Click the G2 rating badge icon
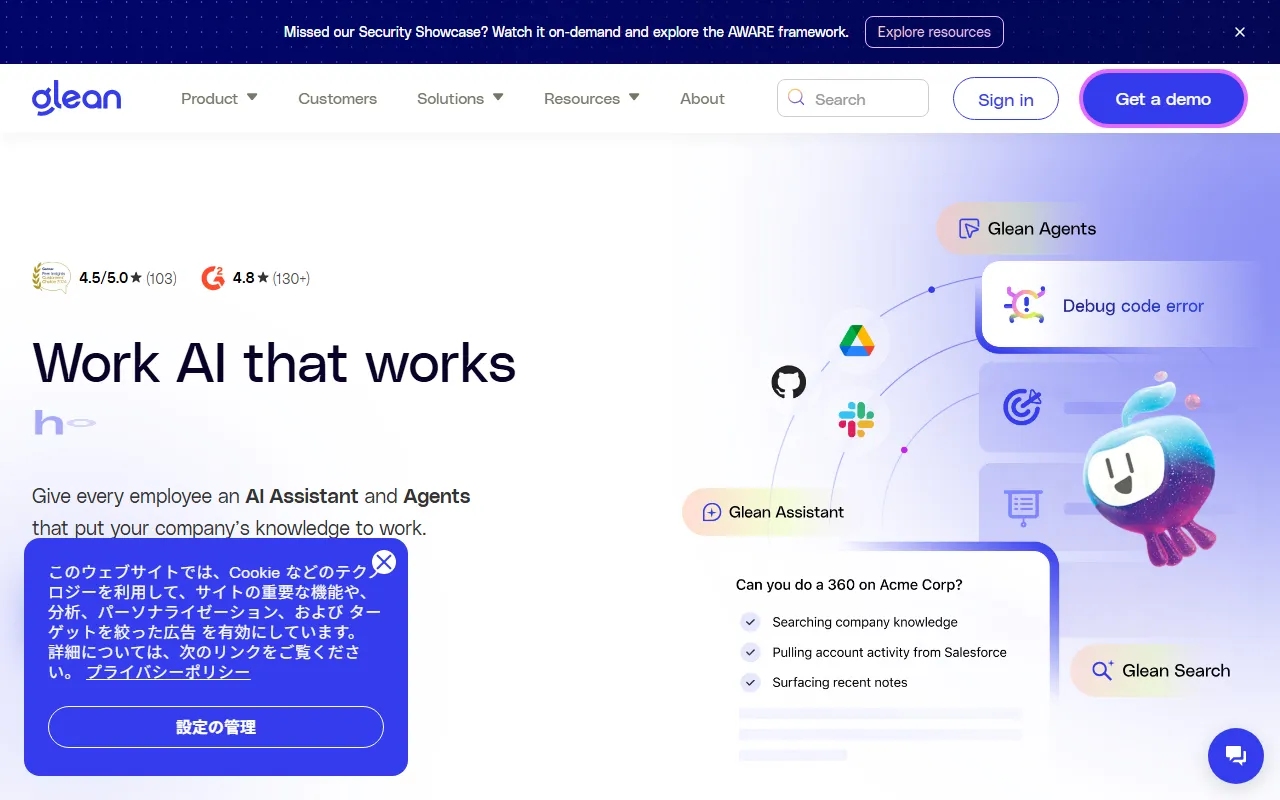 (x=213, y=278)
